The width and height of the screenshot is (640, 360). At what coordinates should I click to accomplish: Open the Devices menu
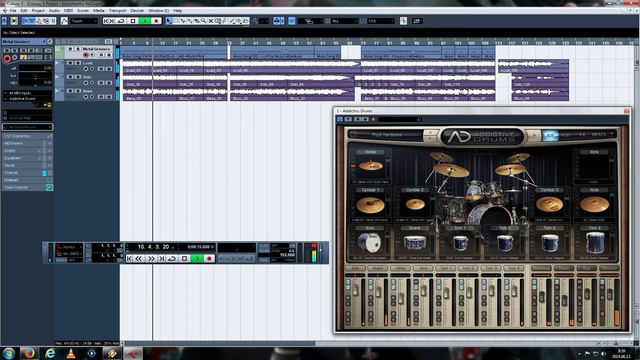pos(137,11)
